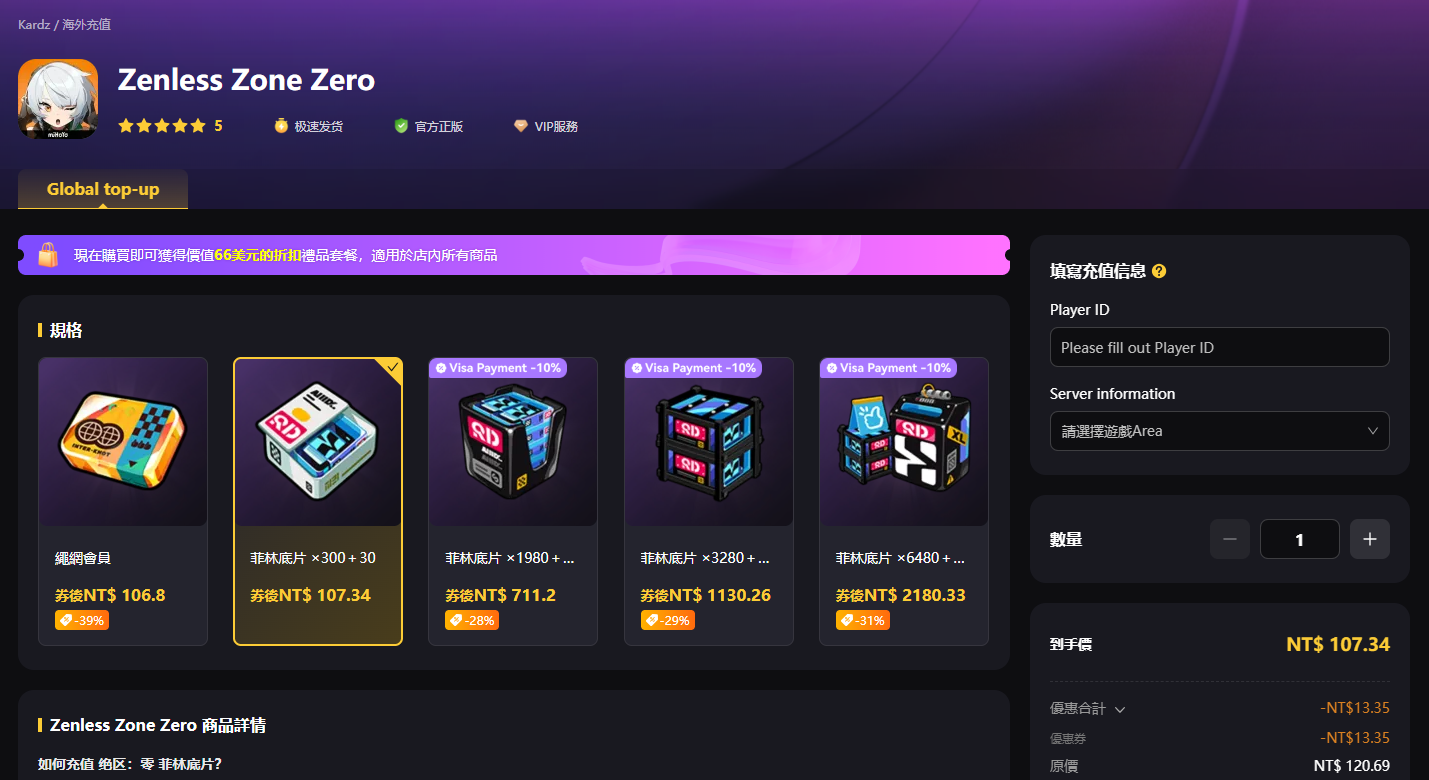Screen dimensions: 1429x780
Task: Switch to the Global top-up tab
Action: [x=103, y=189]
